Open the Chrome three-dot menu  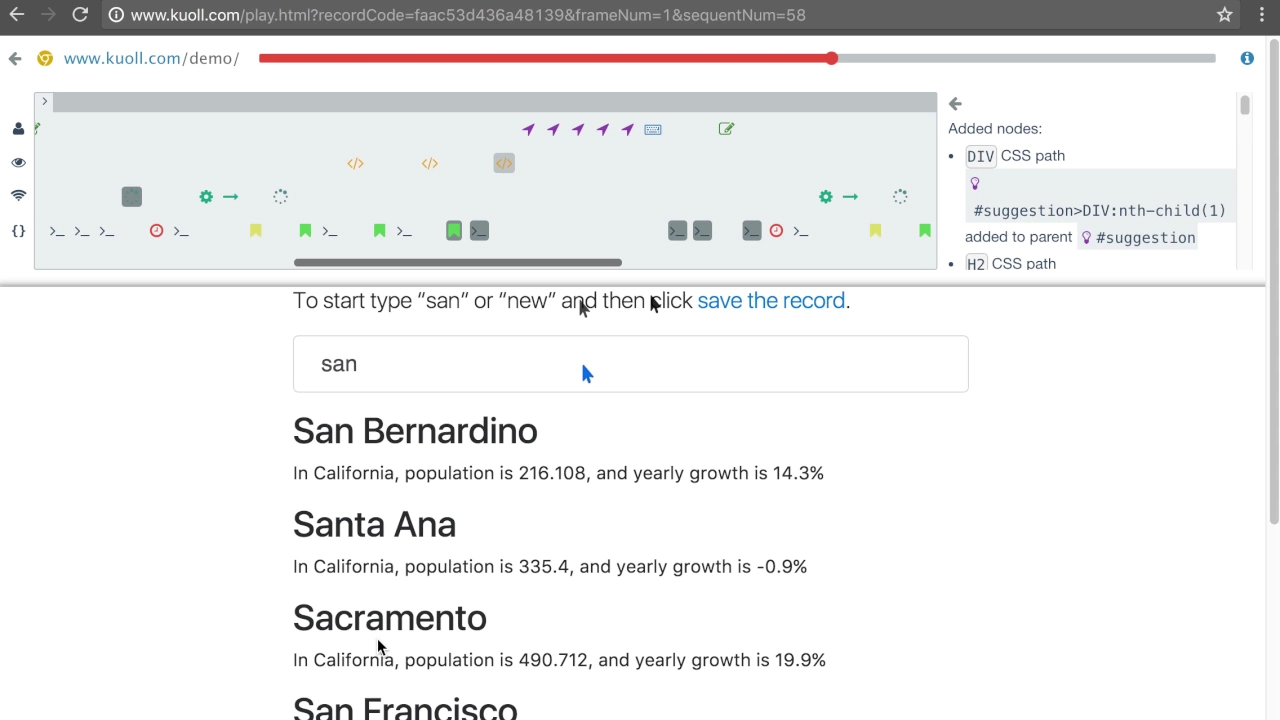(x=1262, y=15)
